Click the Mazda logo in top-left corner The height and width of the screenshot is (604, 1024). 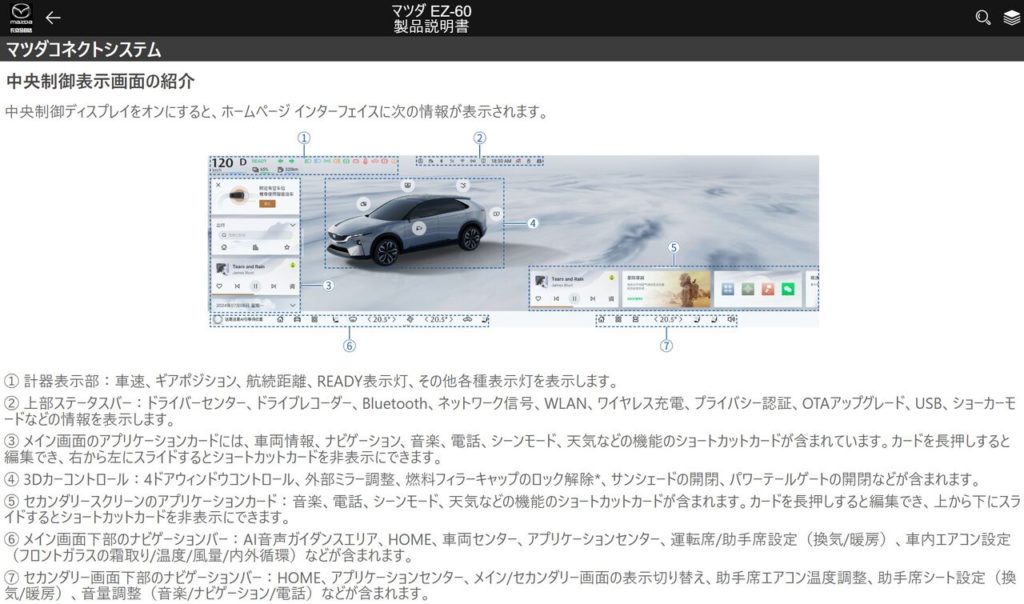21,17
